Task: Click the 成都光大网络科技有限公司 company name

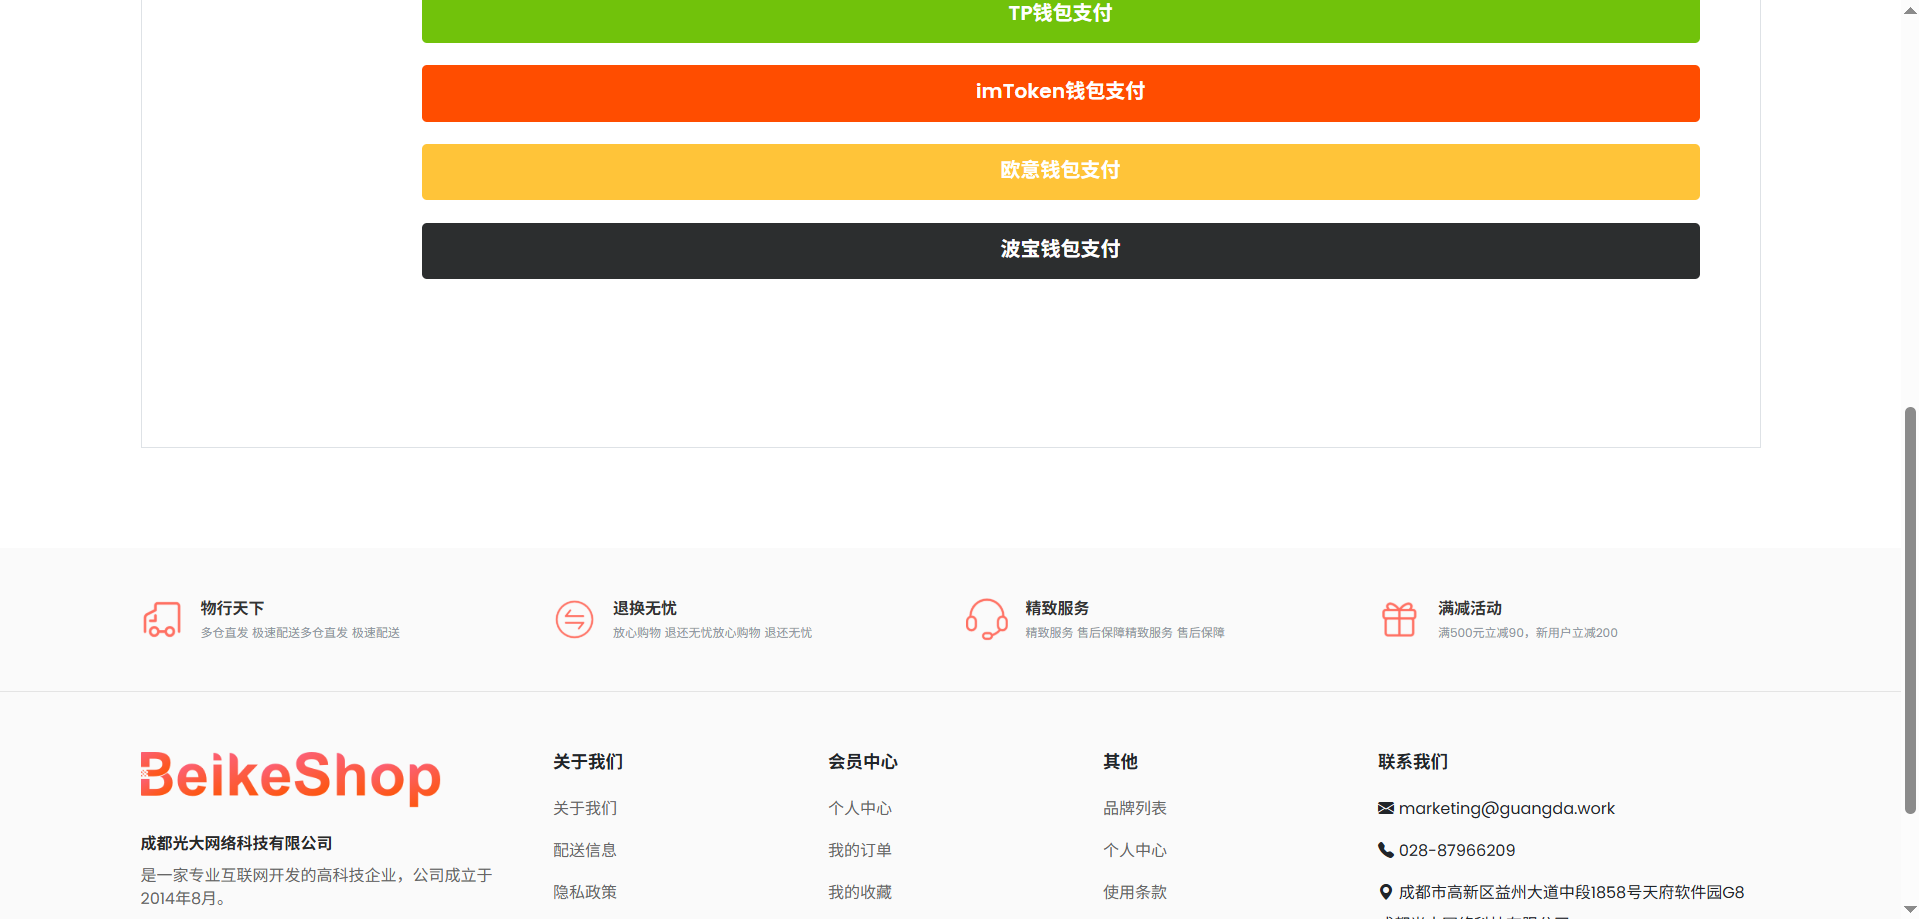Action: (236, 843)
